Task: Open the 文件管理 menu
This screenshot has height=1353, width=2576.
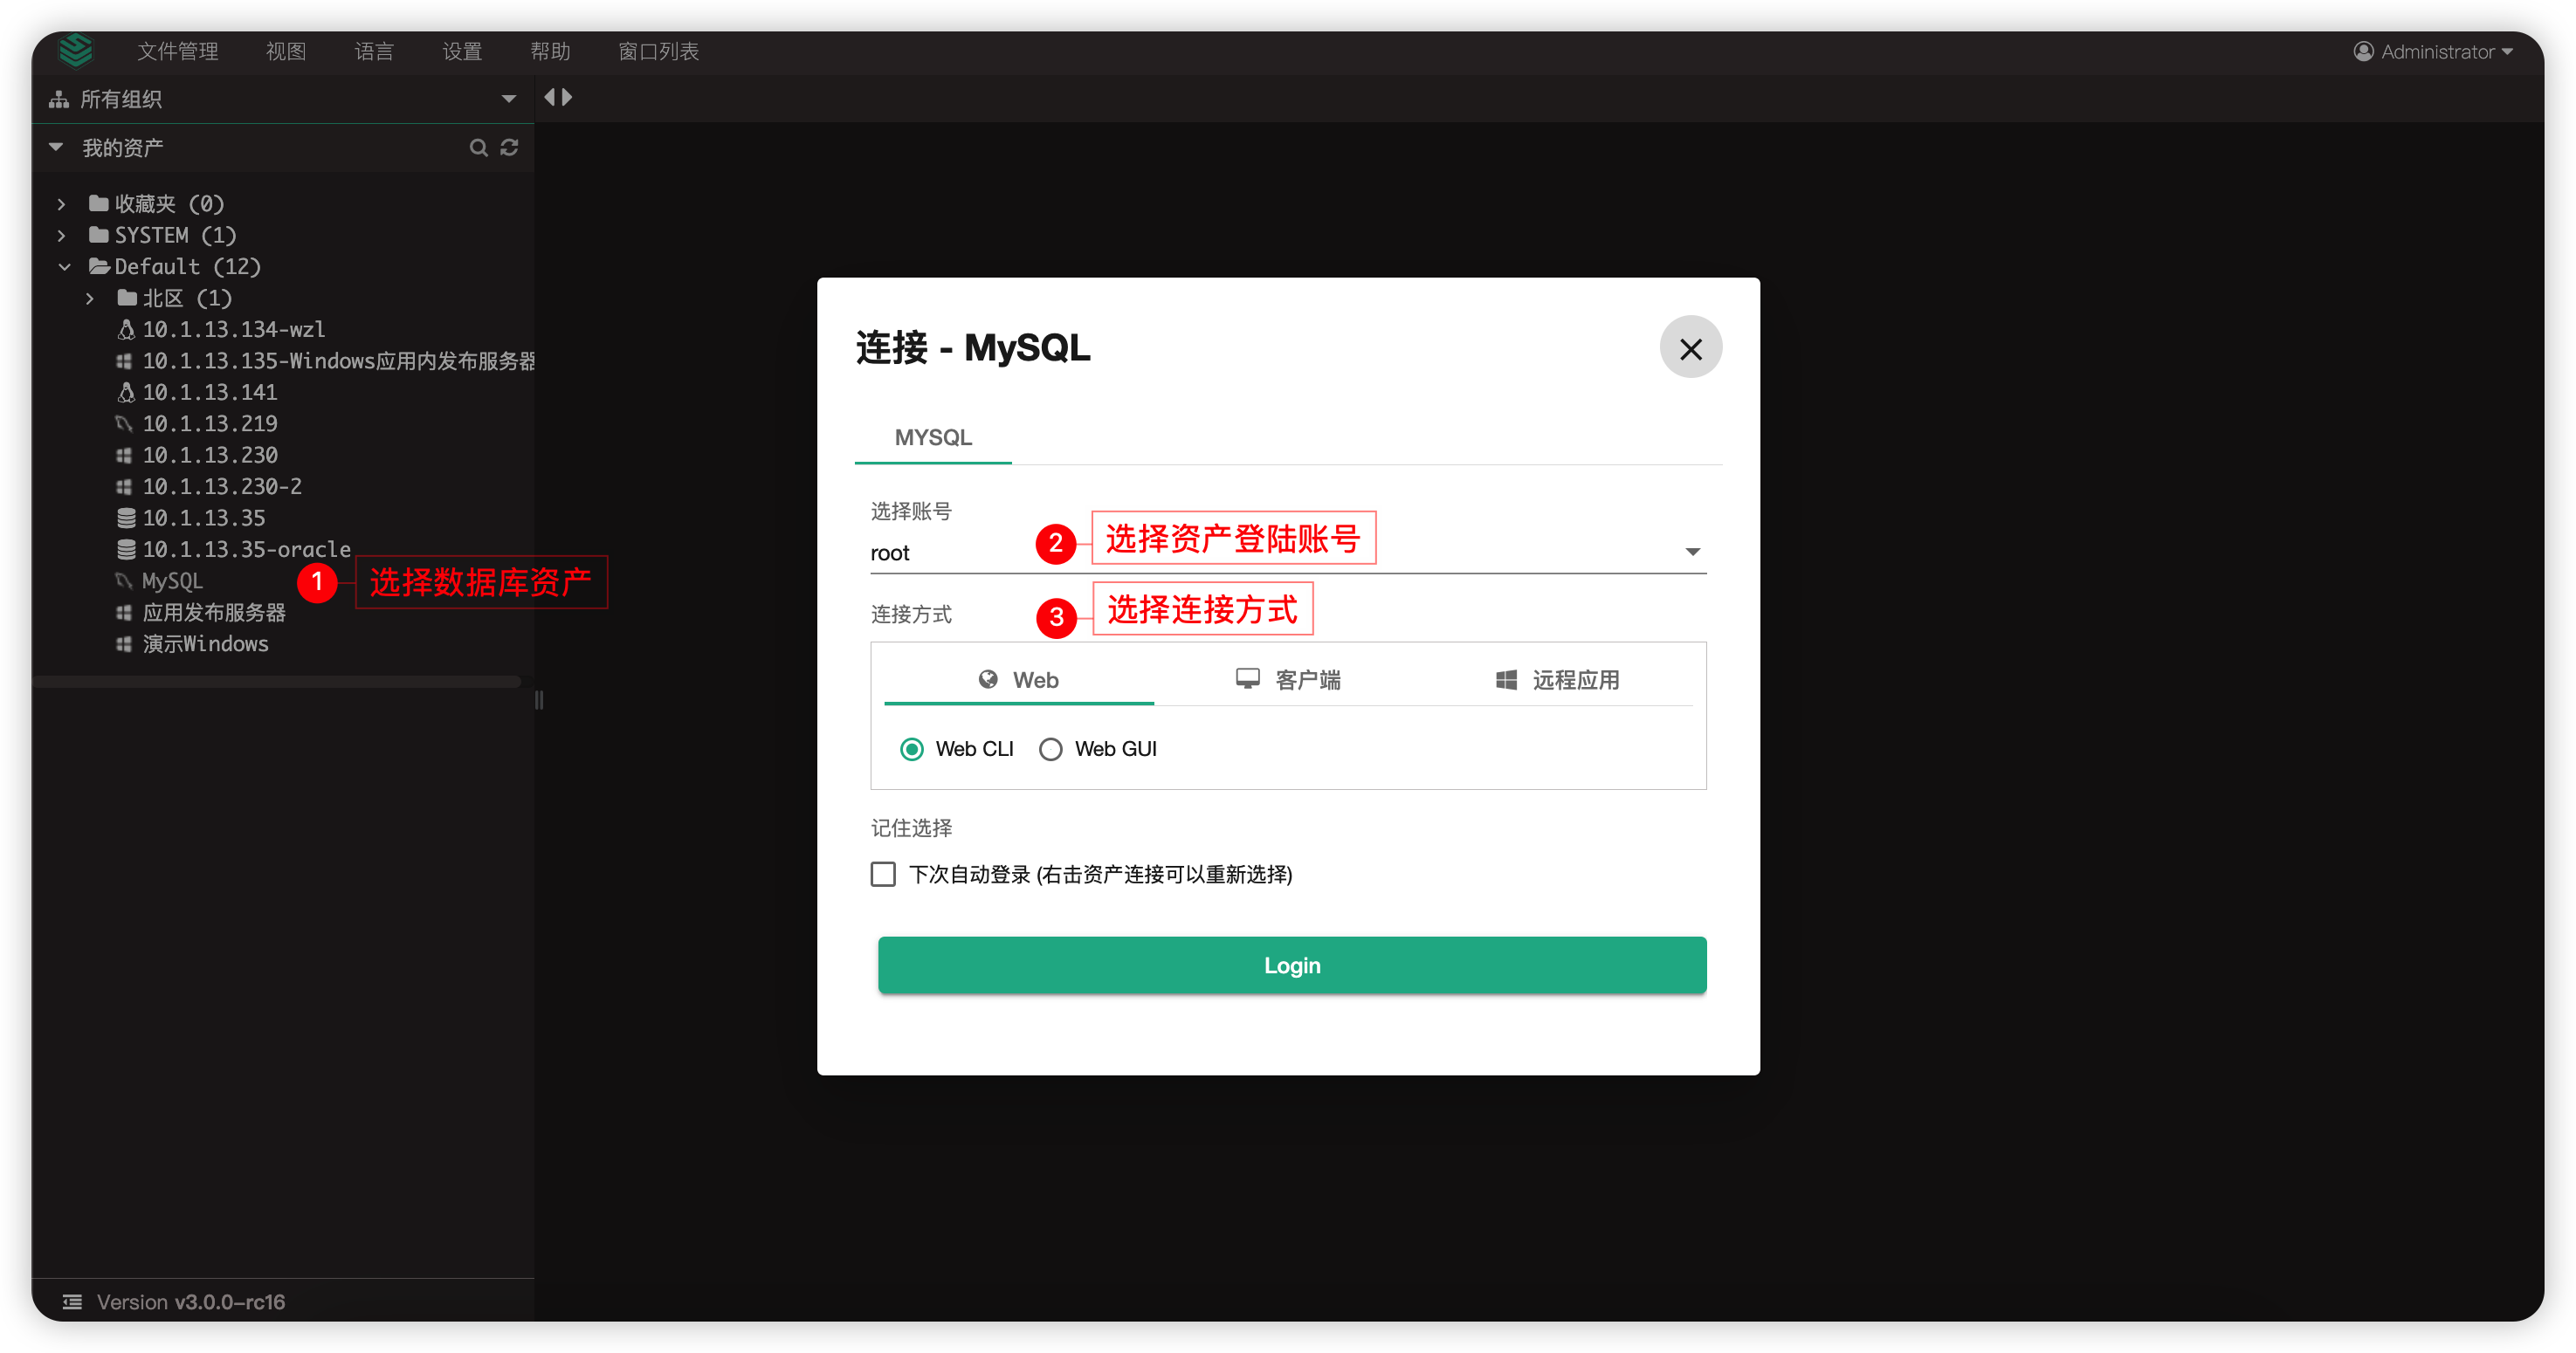Action: pos(178,51)
